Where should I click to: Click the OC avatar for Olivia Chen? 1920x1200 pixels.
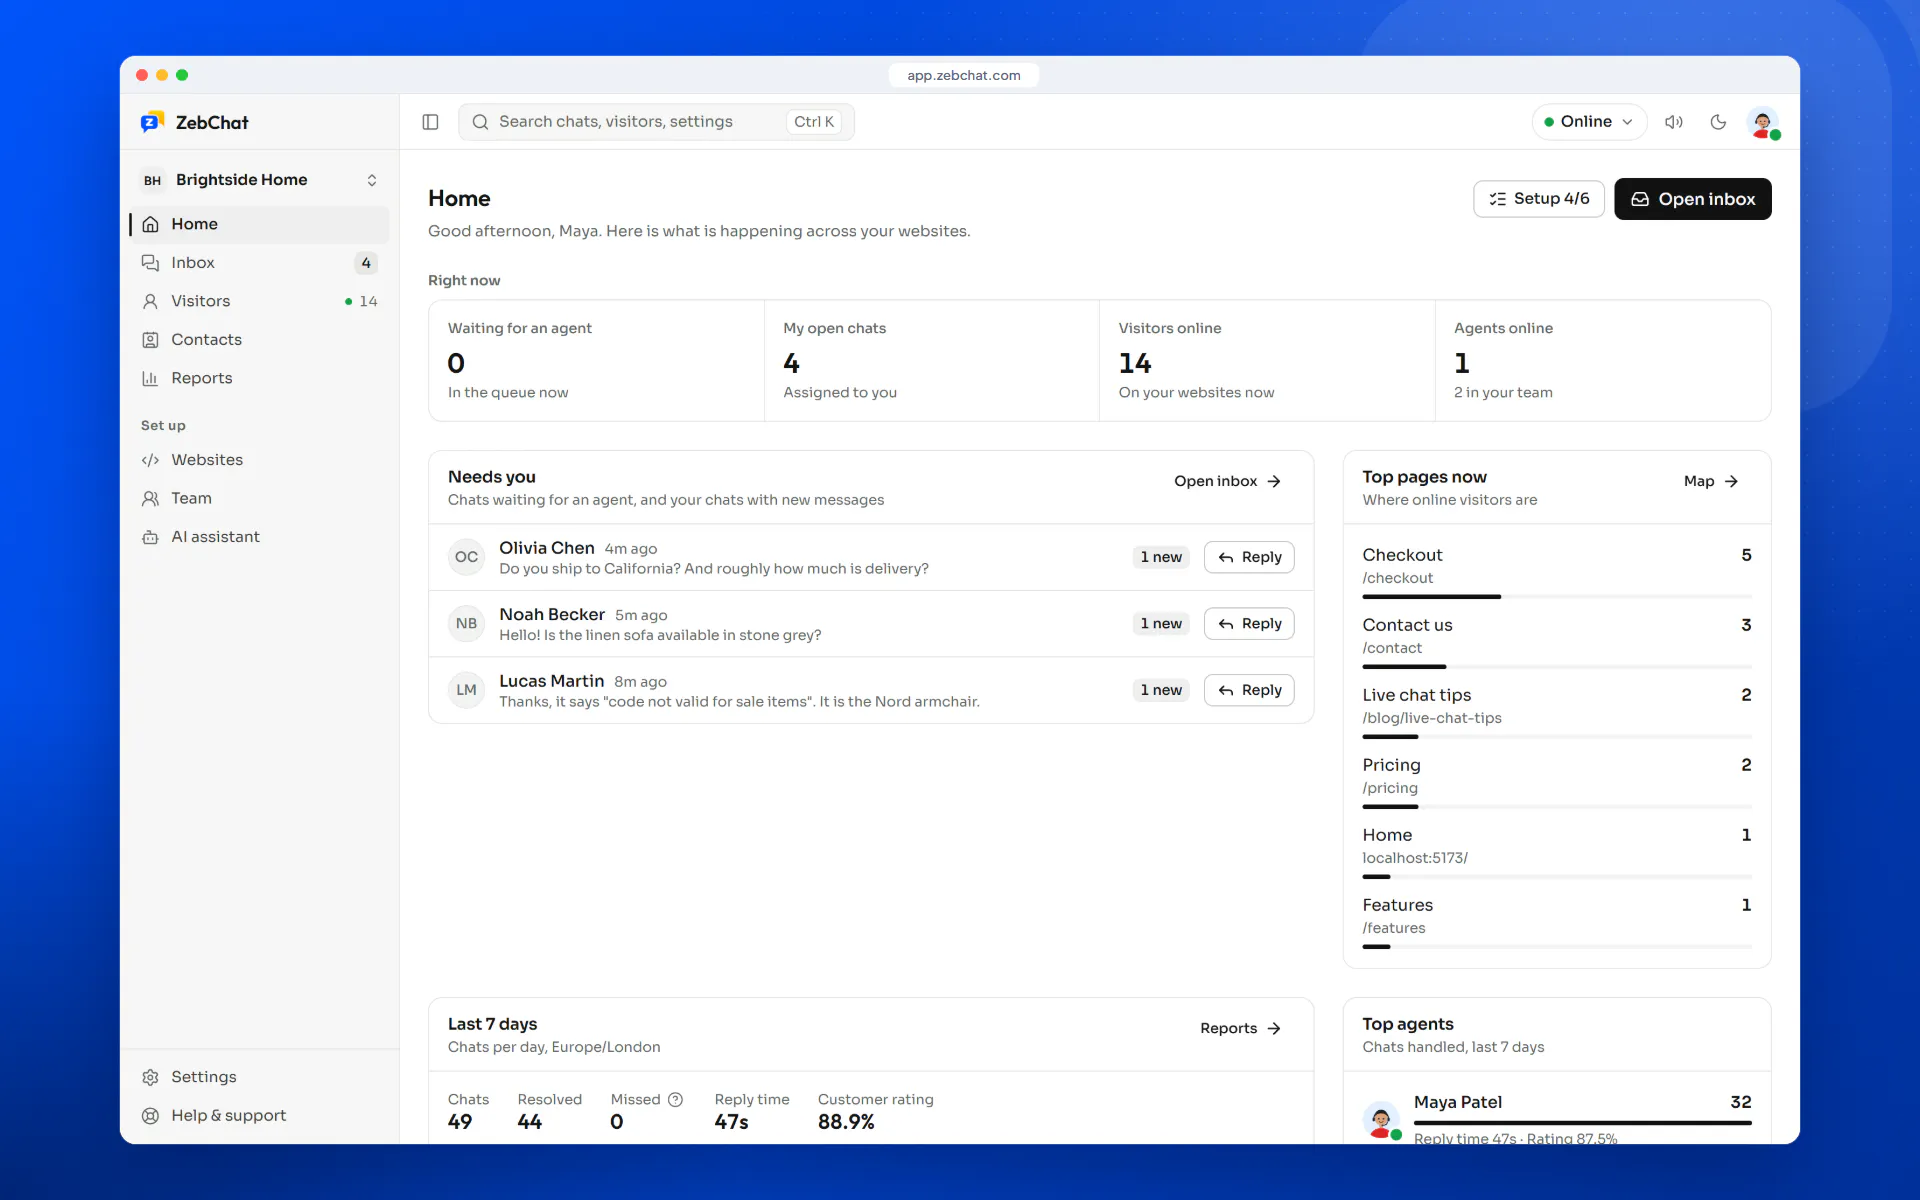pos(466,557)
